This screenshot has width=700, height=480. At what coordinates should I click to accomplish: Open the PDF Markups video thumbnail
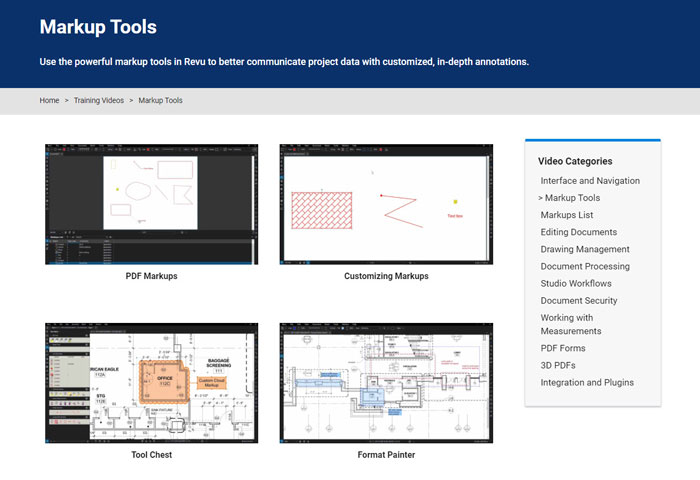151,204
